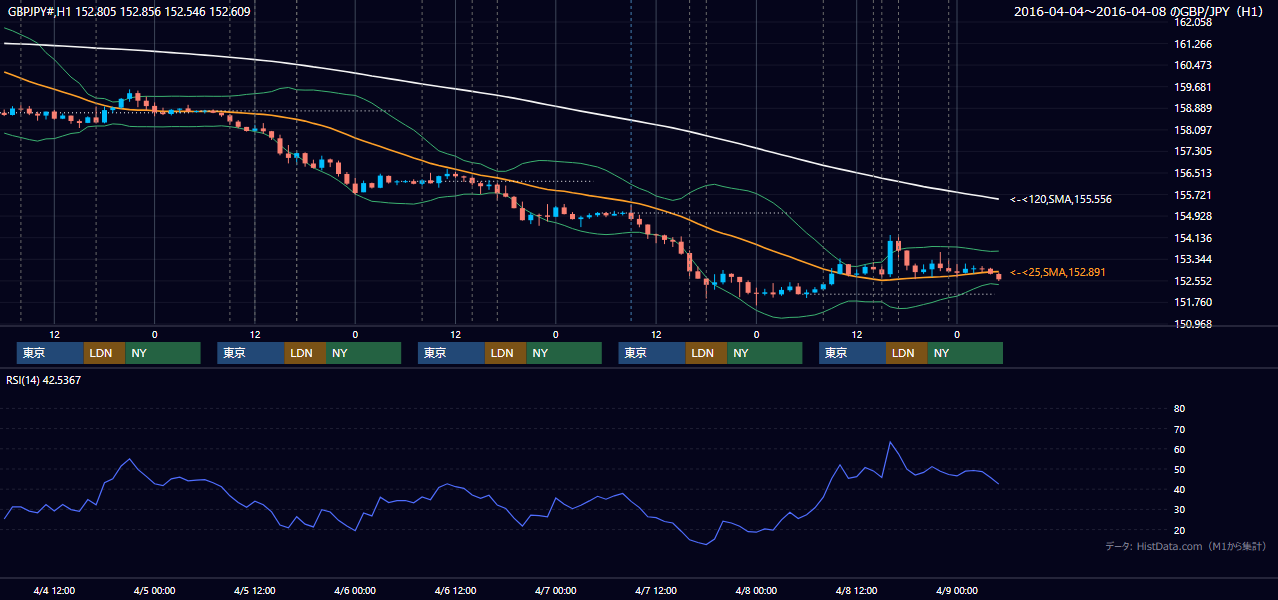Select the NY session block above 4/9 00:00
Screen dimensions: 1278x600
(965, 353)
